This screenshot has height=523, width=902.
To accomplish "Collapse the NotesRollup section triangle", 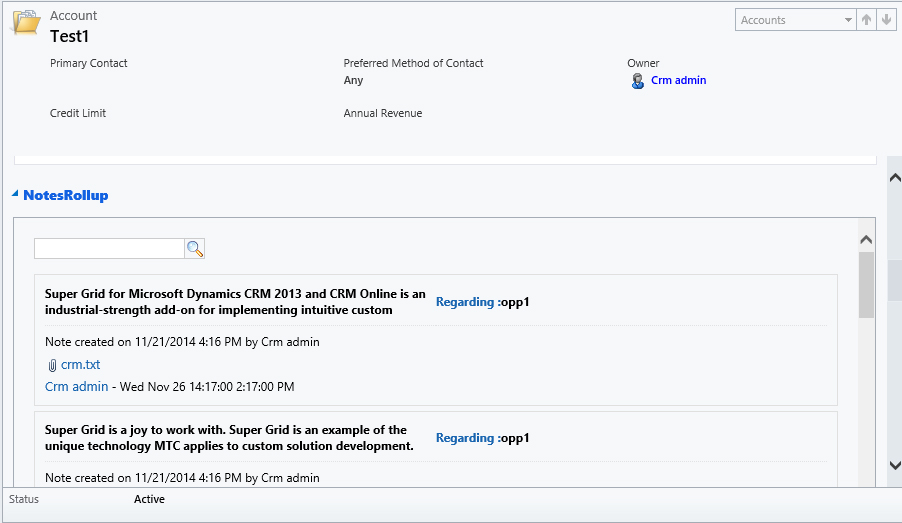I will pyautogui.click(x=15, y=194).
